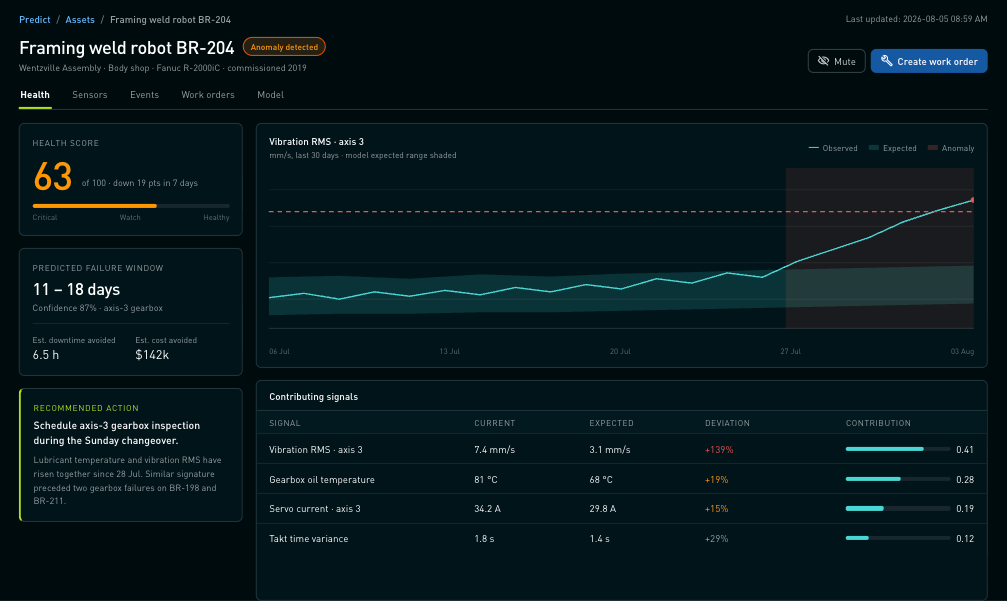Switch to the Events tab
The width and height of the screenshot is (1007, 601).
[144, 94]
